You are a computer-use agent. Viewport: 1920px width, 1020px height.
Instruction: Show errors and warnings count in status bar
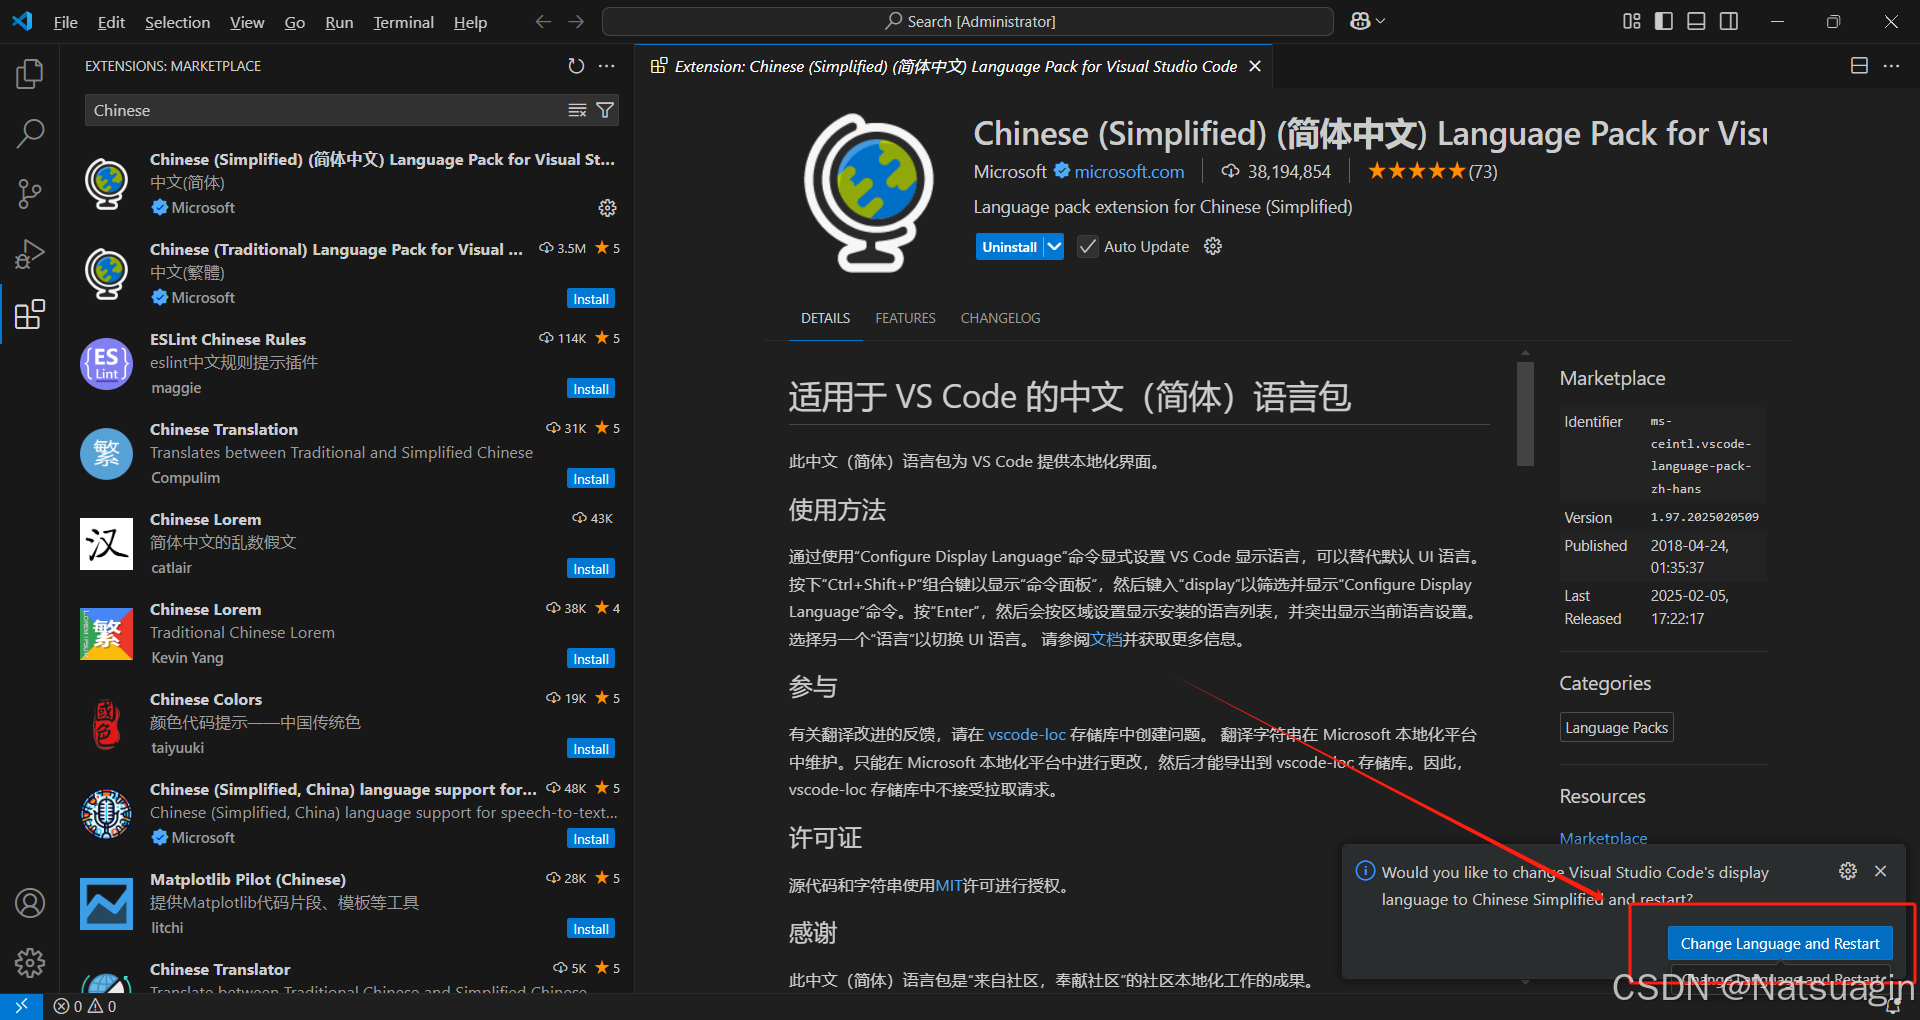pyautogui.click(x=85, y=1006)
